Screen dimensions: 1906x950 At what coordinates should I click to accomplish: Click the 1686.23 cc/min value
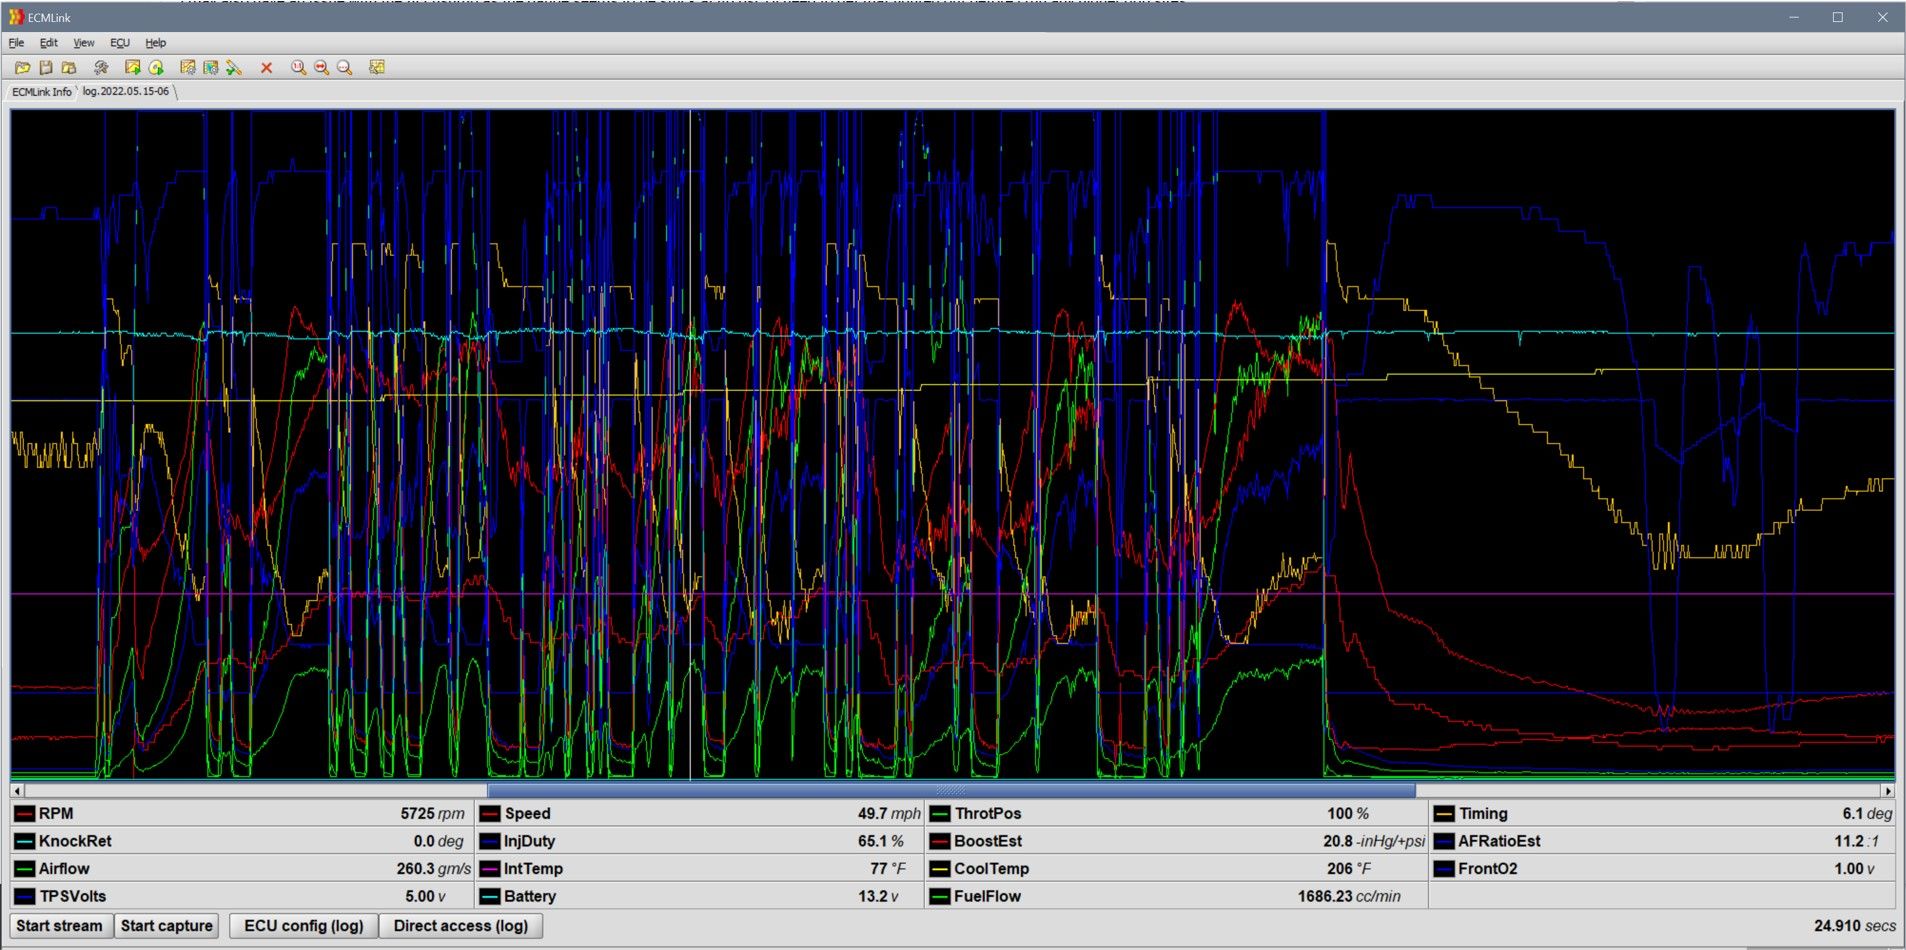coord(1349,897)
